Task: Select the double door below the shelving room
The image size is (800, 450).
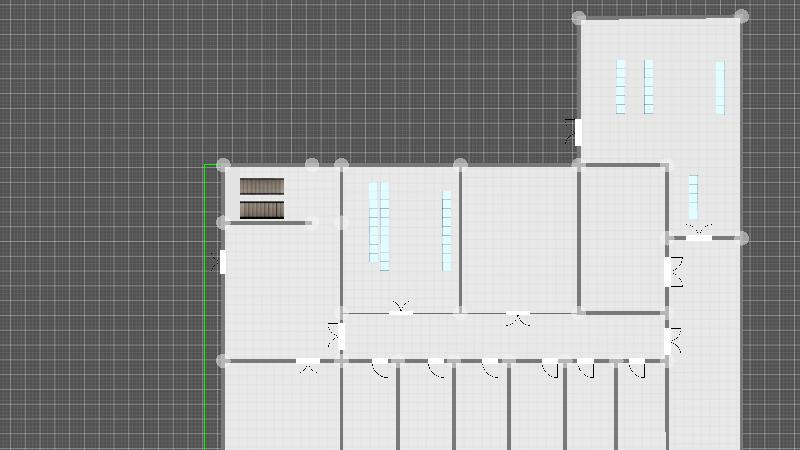Action: (x=401, y=310)
